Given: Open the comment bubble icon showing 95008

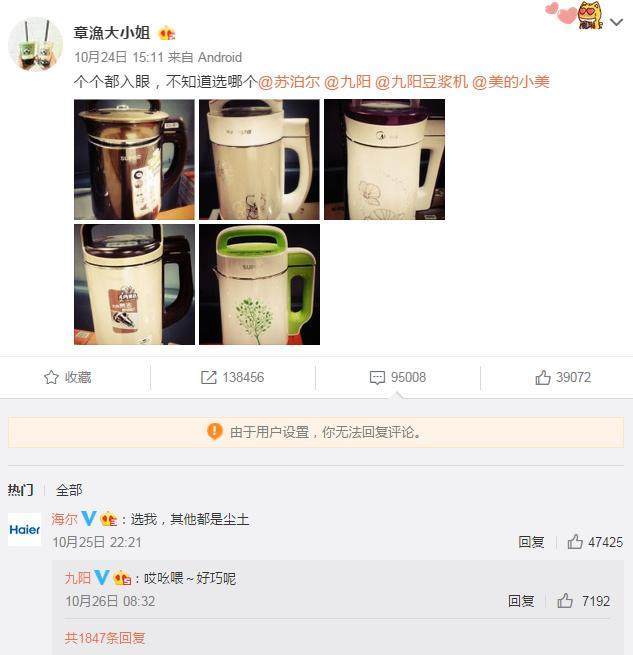Looking at the screenshot, I should (377, 377).
